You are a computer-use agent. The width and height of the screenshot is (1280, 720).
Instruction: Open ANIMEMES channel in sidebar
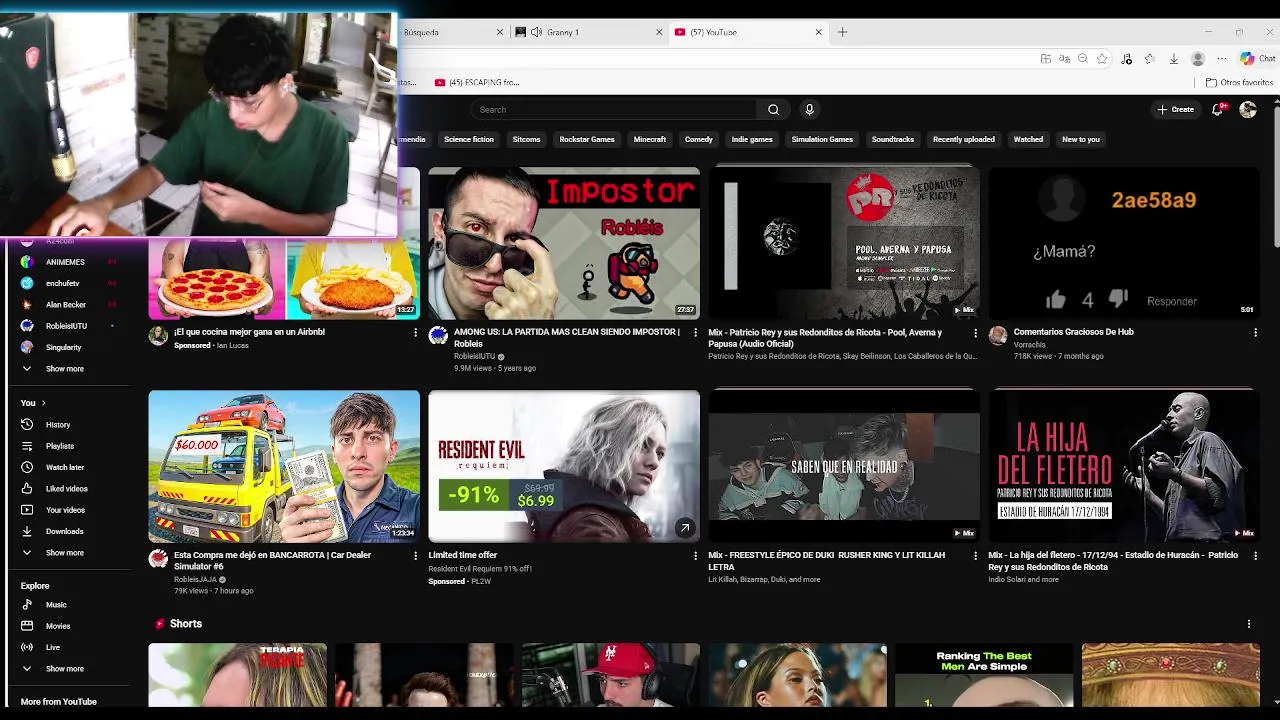66,262
